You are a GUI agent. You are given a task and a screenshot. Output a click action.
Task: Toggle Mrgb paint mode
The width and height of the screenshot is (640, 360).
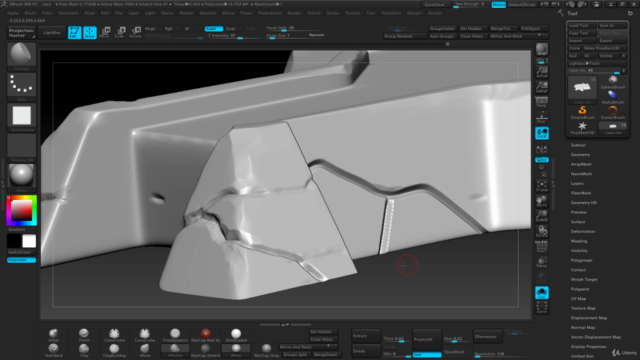coord(150,29)
